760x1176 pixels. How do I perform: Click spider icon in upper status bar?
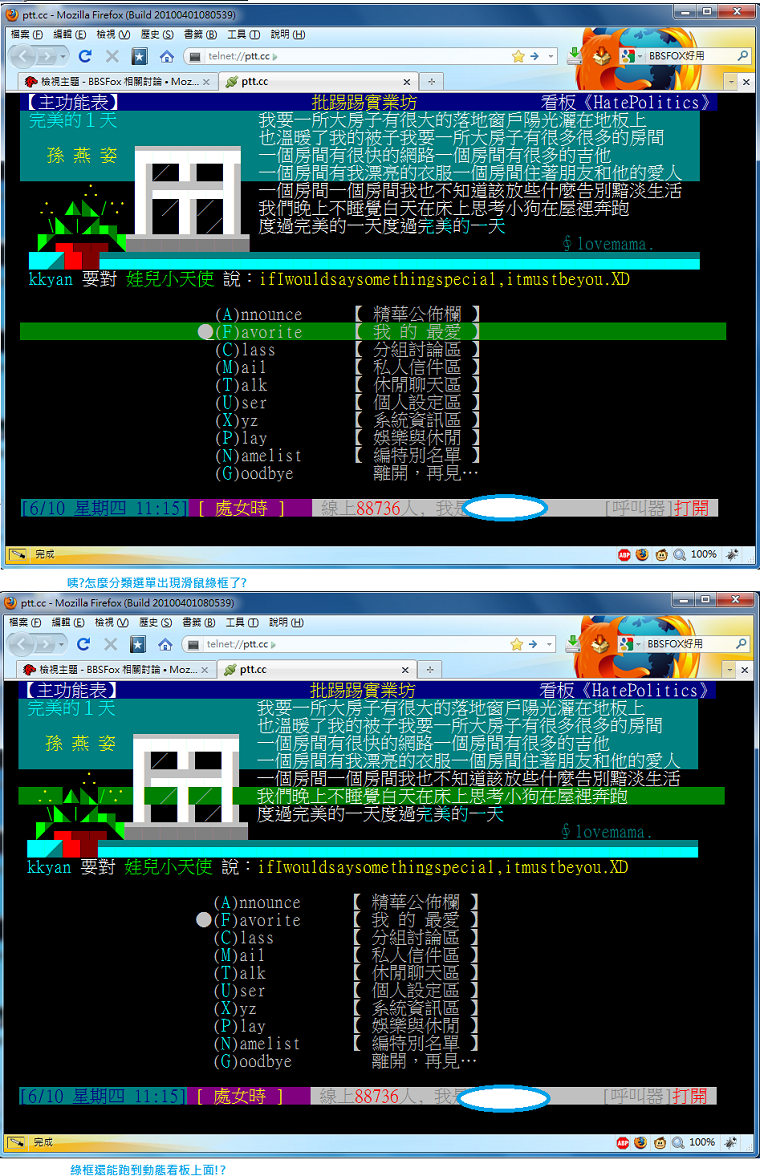(732, 554)
